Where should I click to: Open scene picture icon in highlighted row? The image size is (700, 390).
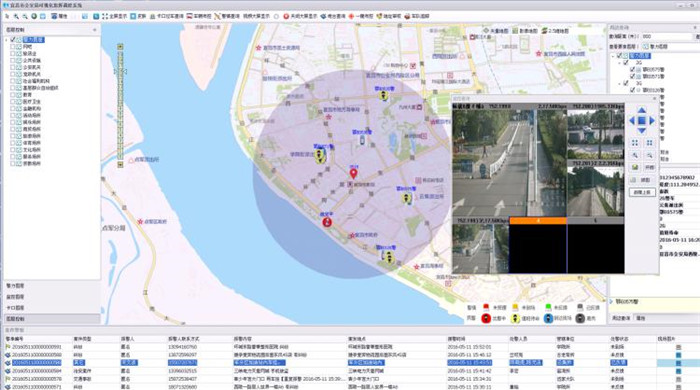[x=678, y=363]
